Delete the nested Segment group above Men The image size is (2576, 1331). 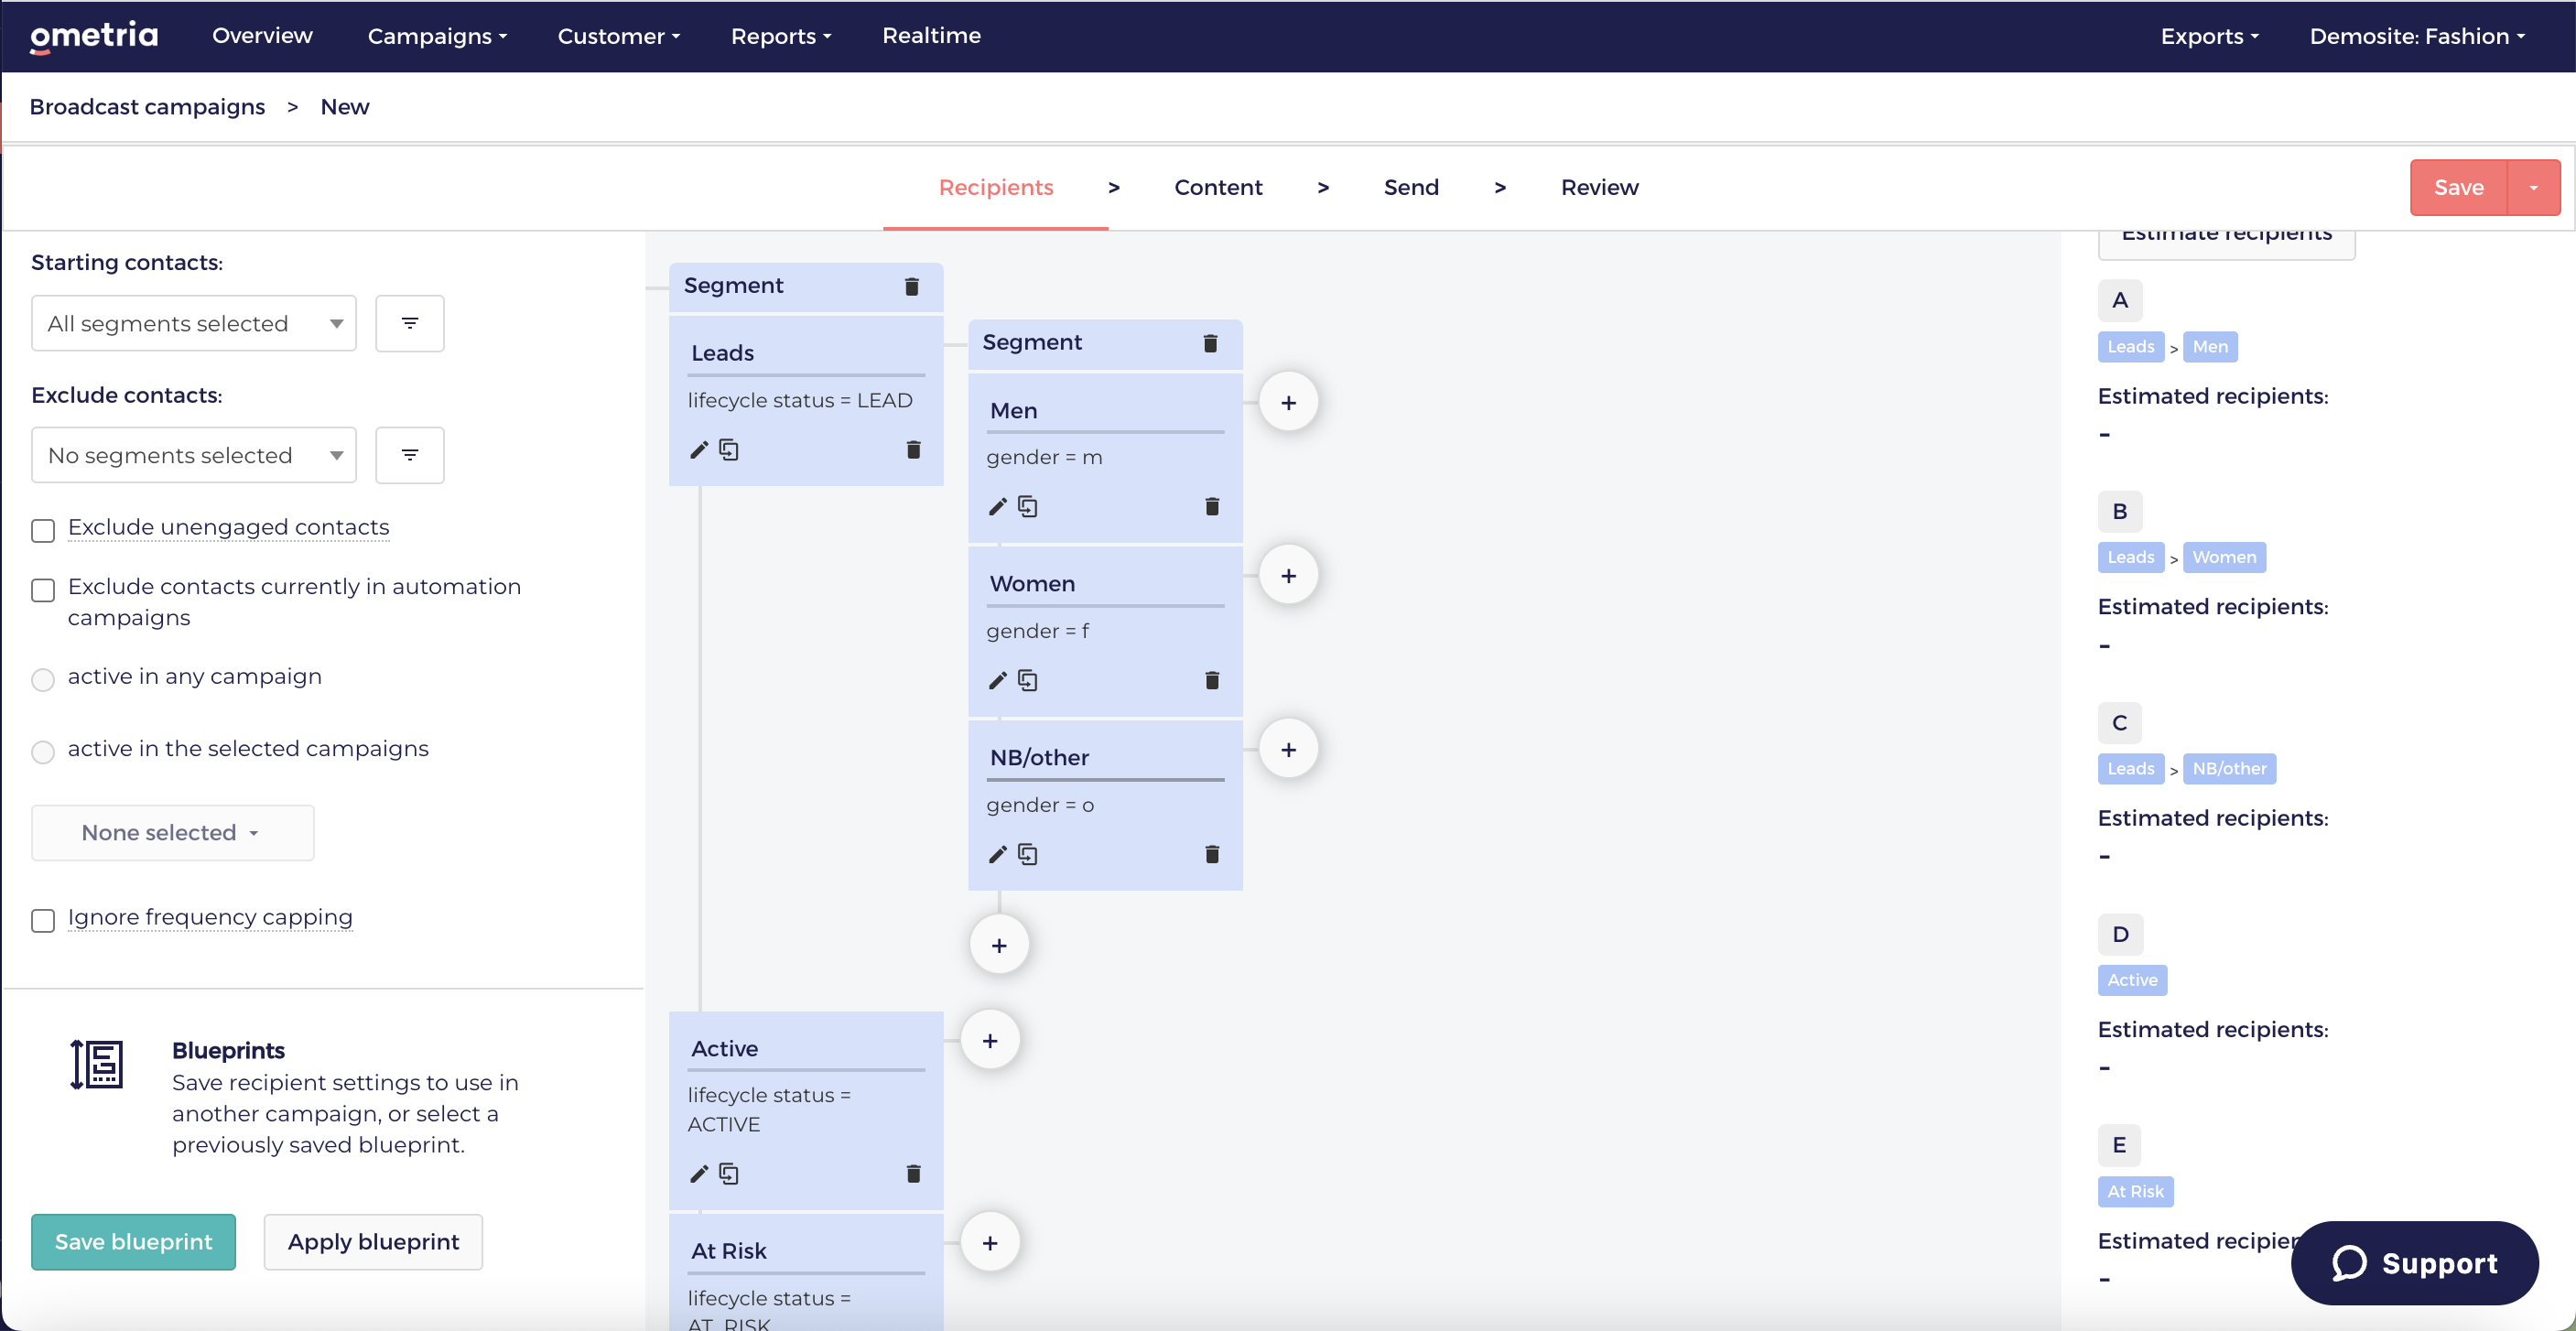[1210, 343]
